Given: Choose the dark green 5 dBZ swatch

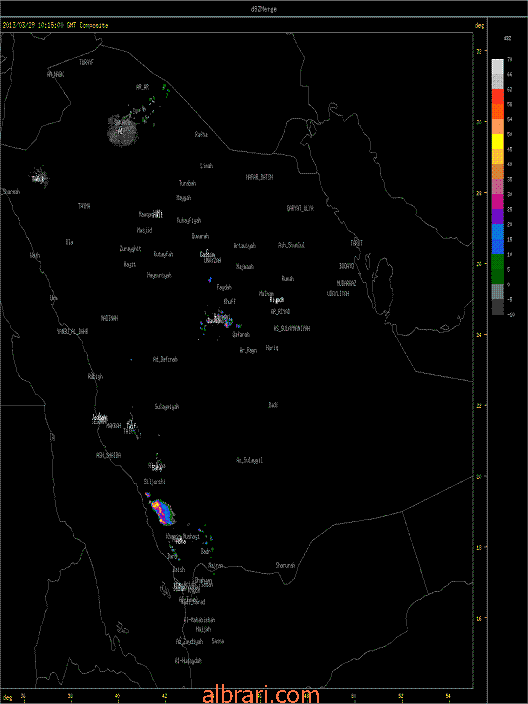Looking at the screenshot, I should [x=497, y=276].
